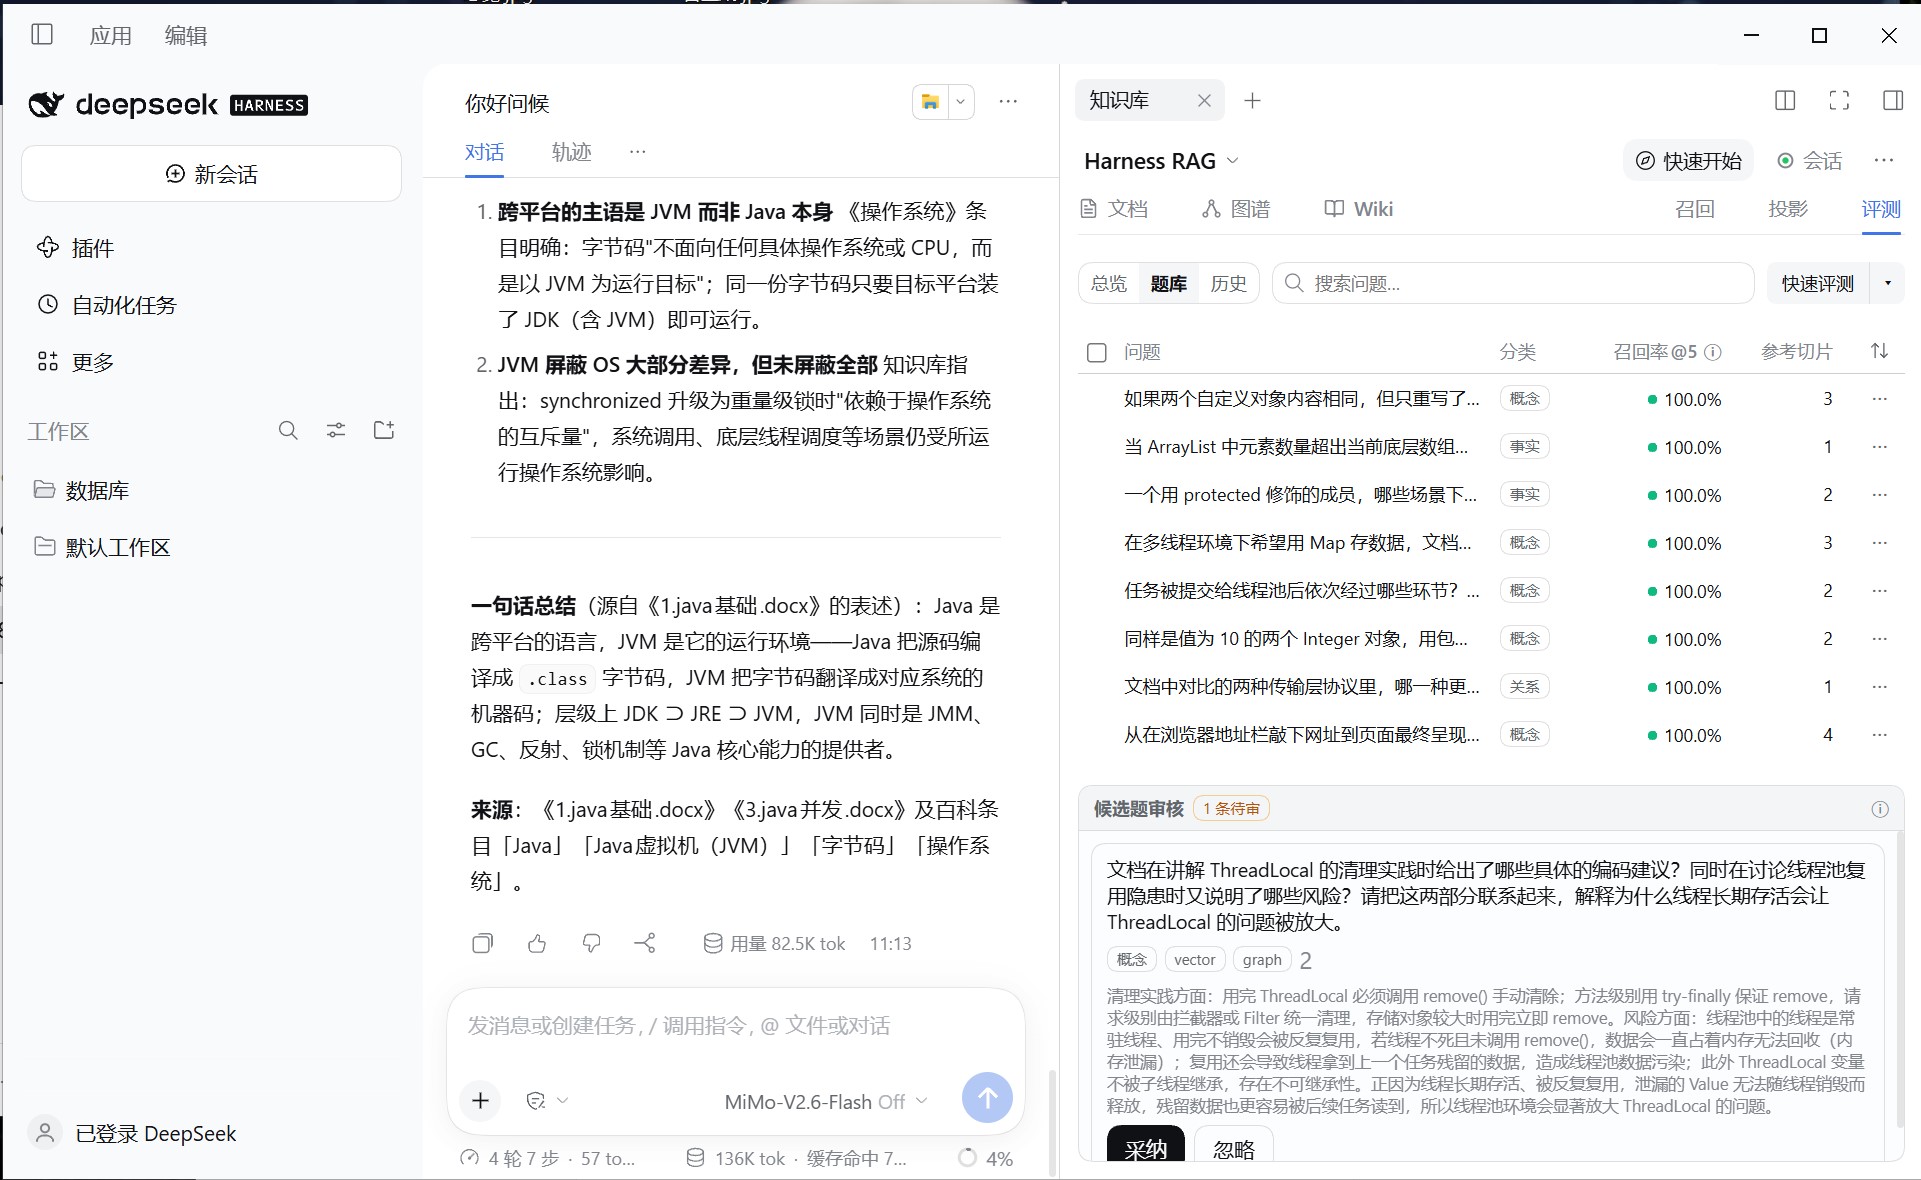Give the reply a thumbs down
Screen dimensions: 1921x1180
(x=592, y=943)
